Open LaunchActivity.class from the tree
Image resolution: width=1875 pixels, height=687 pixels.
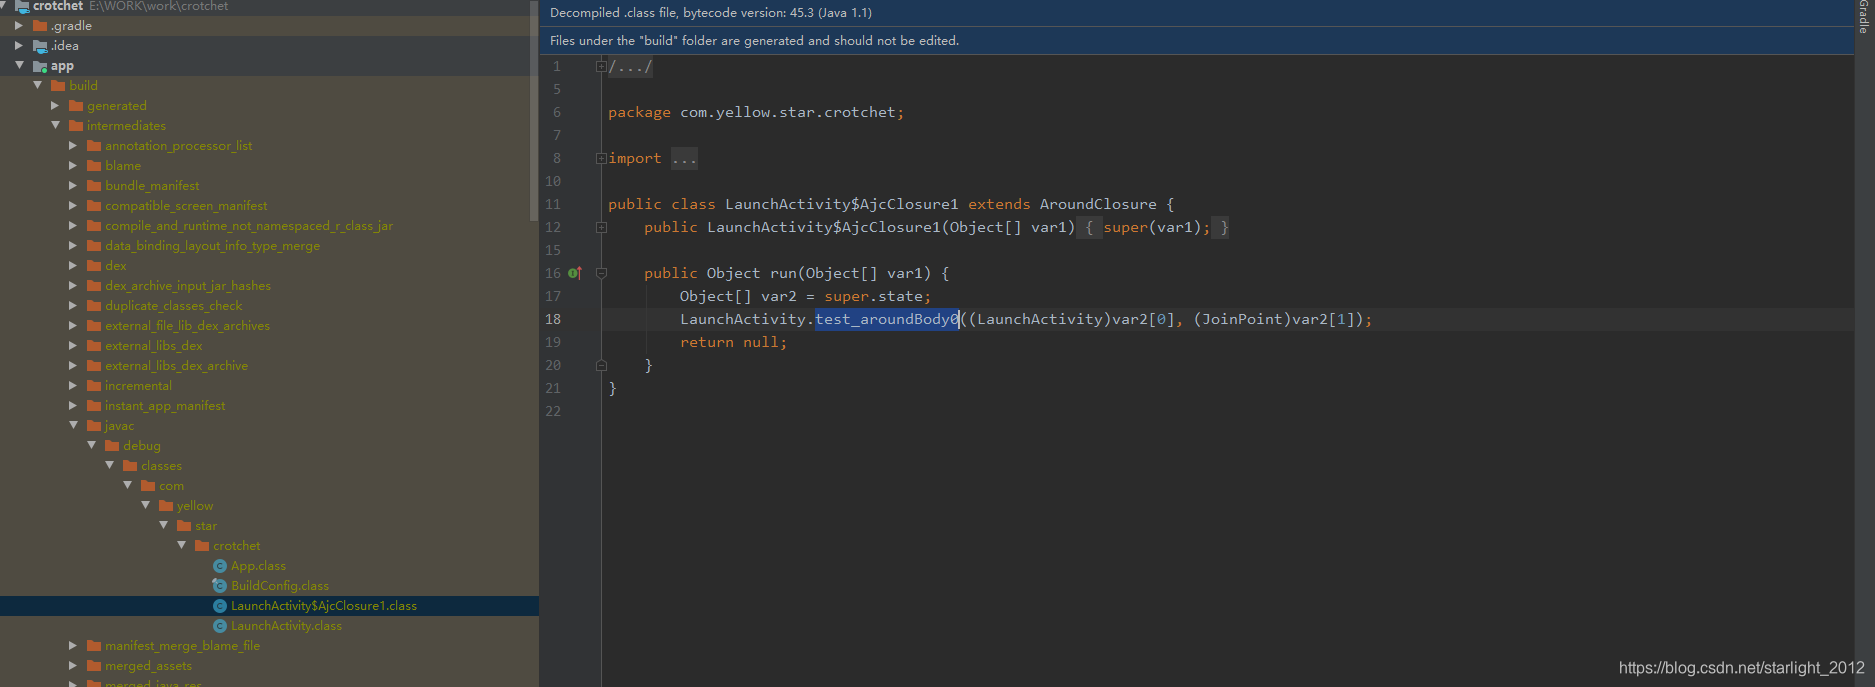tap(286, 626)
